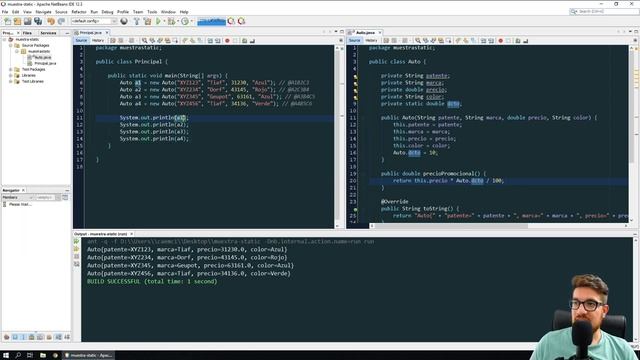The width and height of the screenshot is (640, 360).
Task: Click the Clean and Build Project icon
Action: 147,21
